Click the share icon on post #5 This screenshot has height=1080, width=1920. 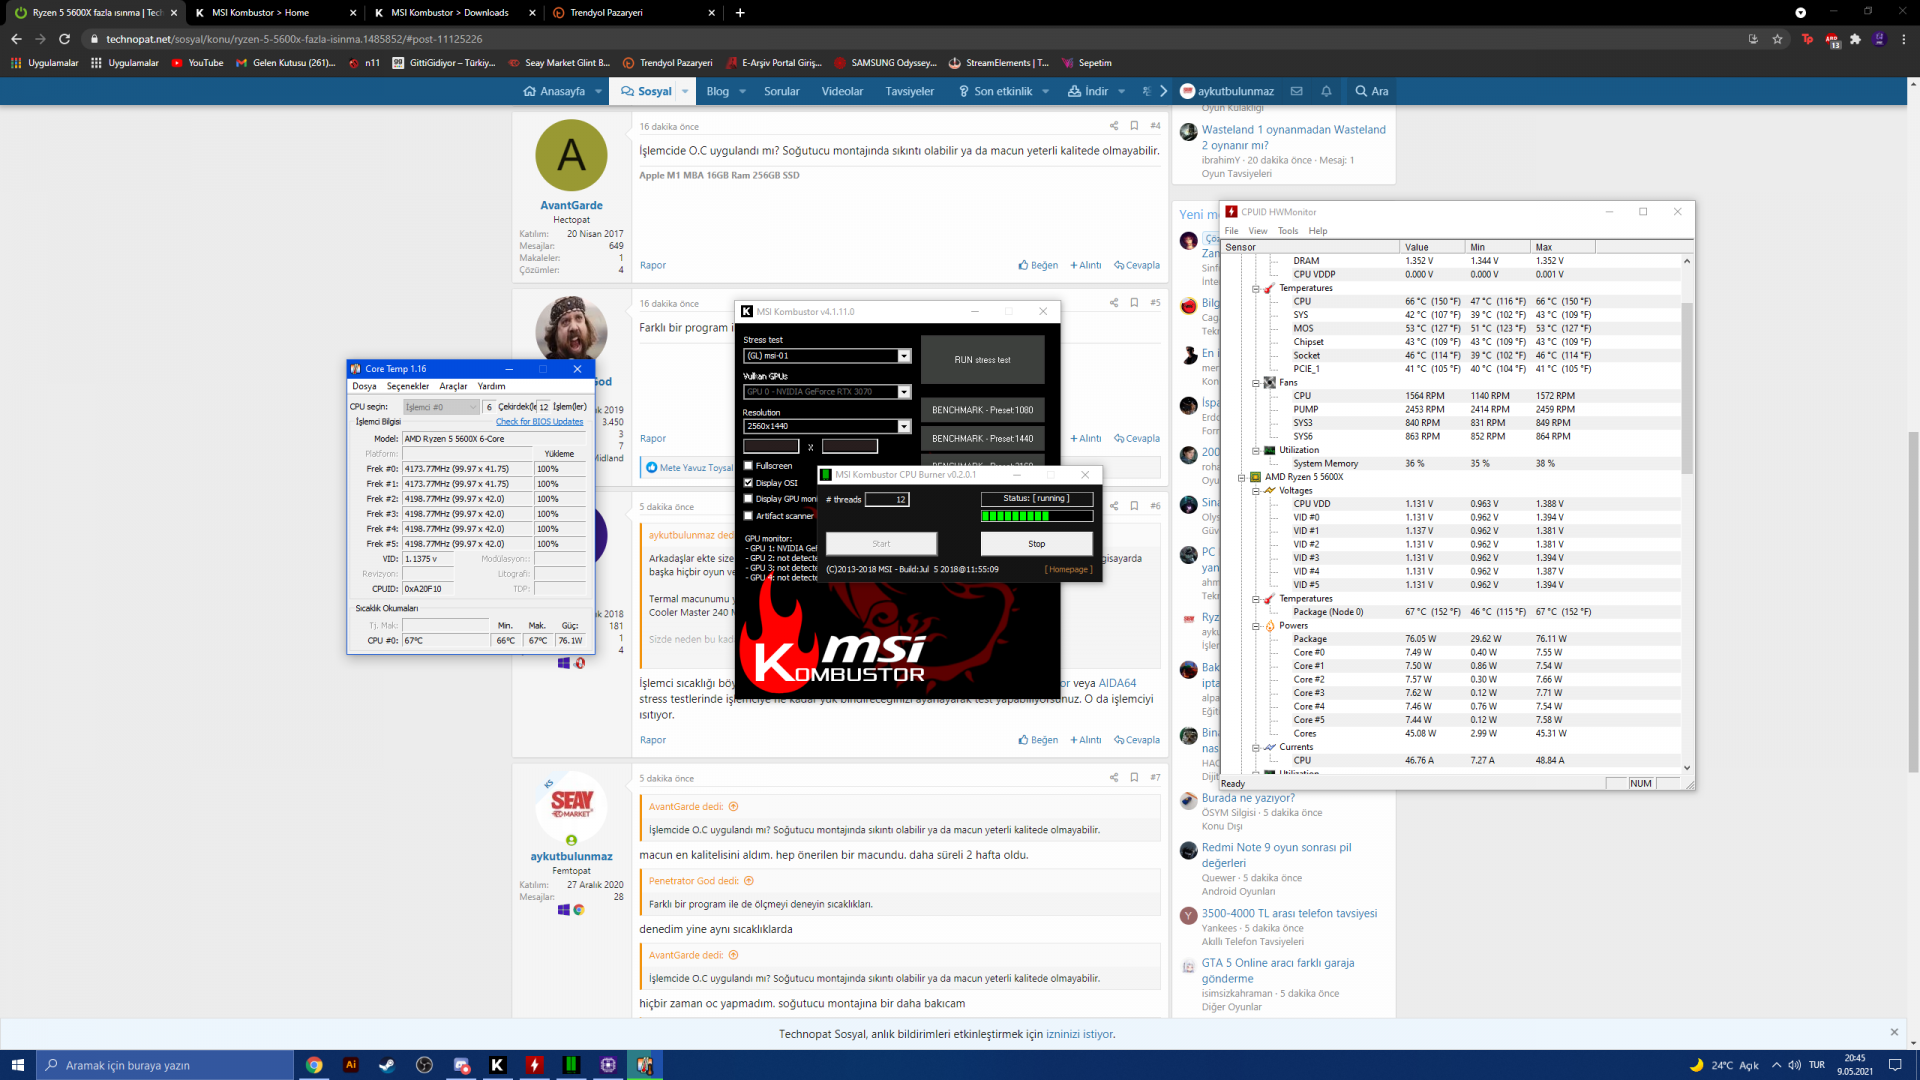coord(1113,303)
